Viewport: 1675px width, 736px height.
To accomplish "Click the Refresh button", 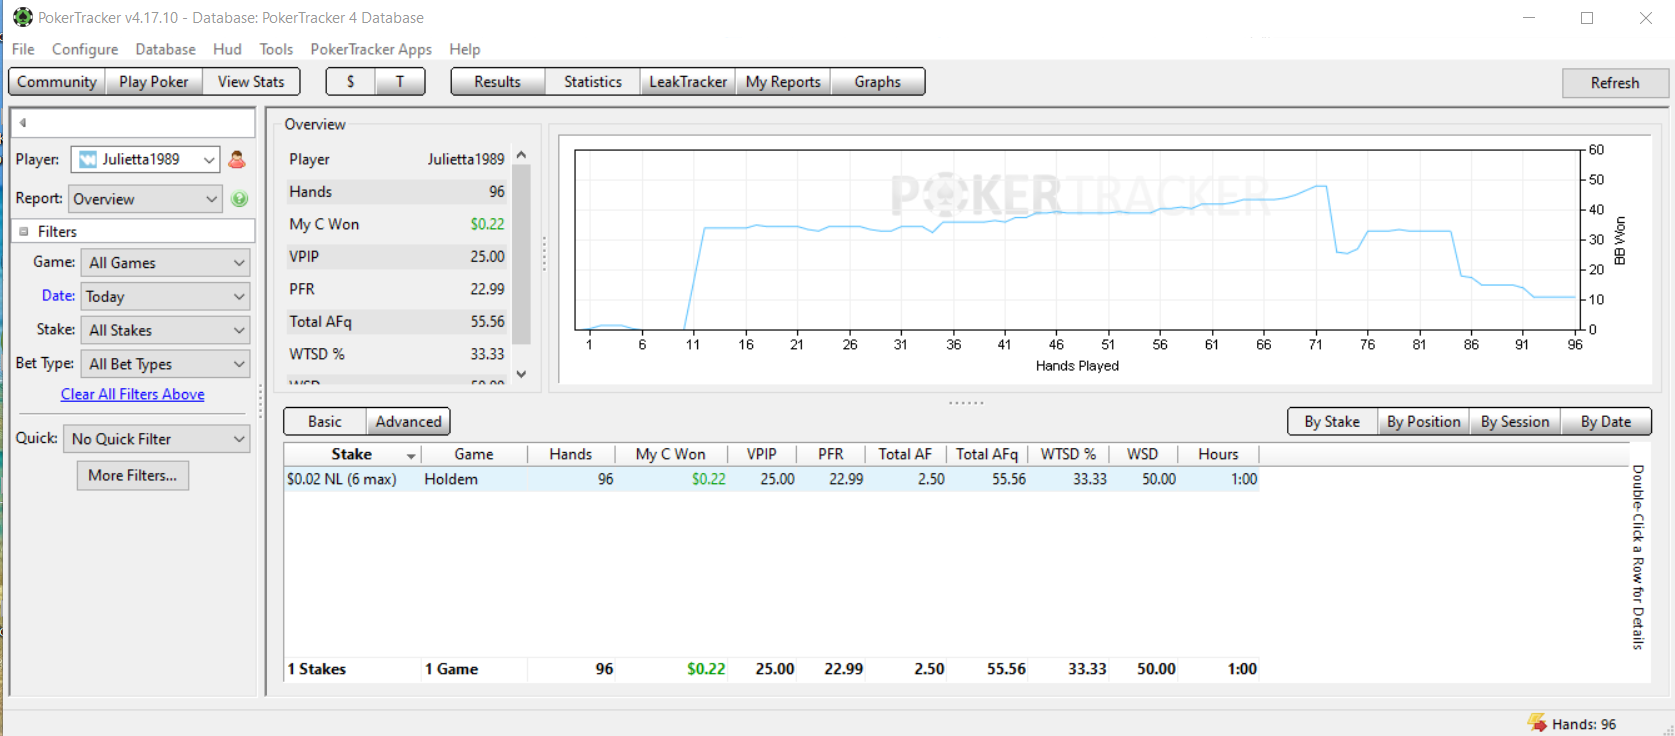I will 1615,83.
